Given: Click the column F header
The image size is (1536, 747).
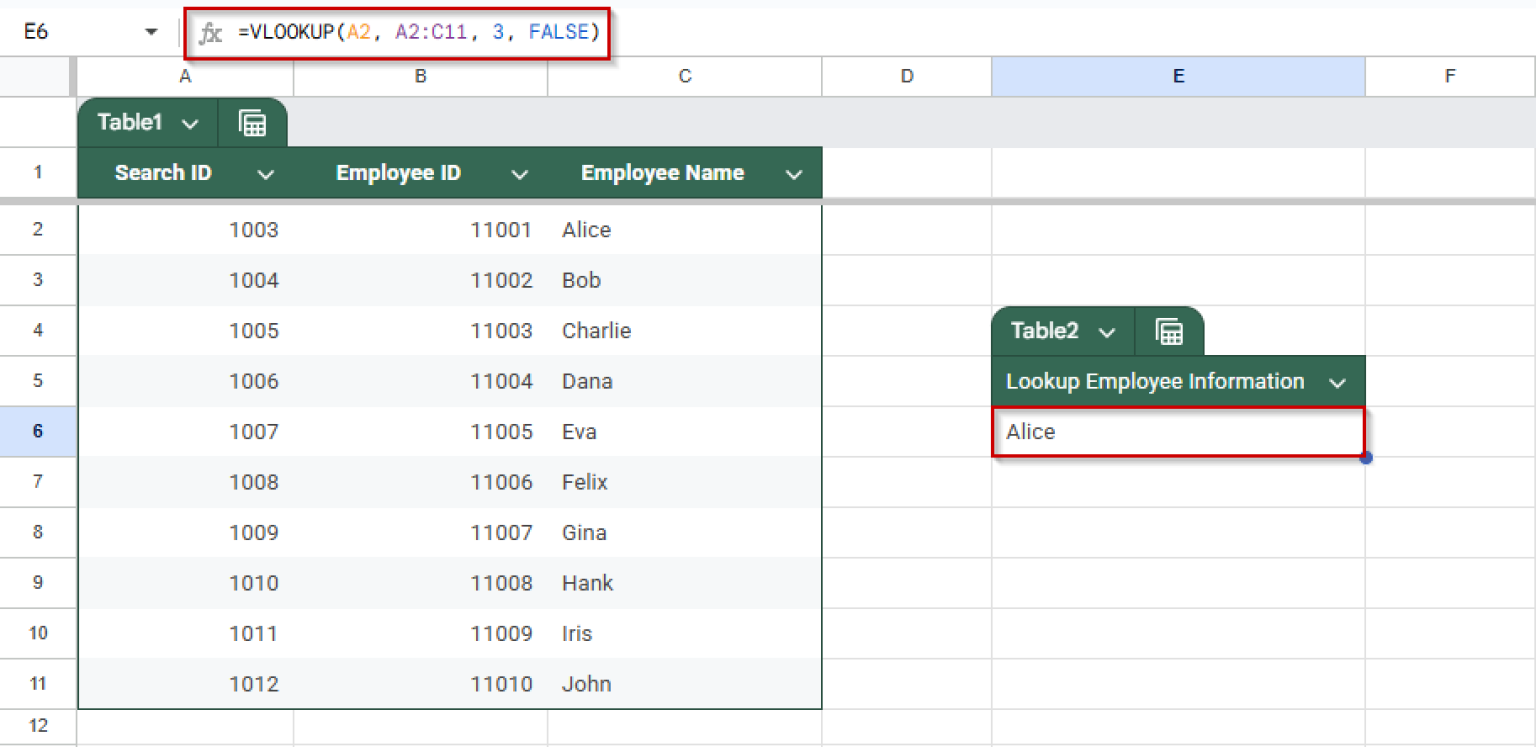Looking at the screenshot, I should (1450, 76).
